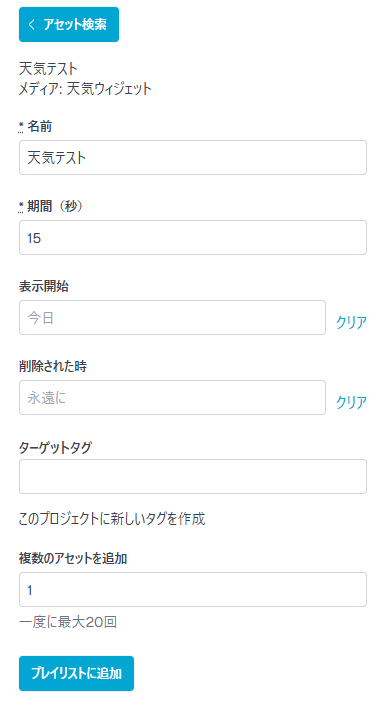Image resolution: width=392 pixels, height=718 pixels.
Task: Open the 表示開始 date field
Action: tap(172, 317)
